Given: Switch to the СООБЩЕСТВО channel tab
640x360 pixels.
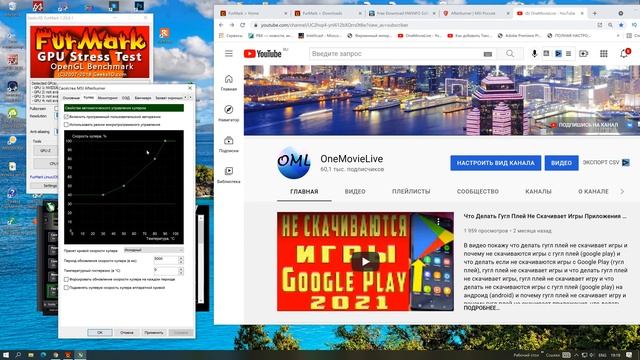Looking at the screenshot, I should tap(478, 191).
